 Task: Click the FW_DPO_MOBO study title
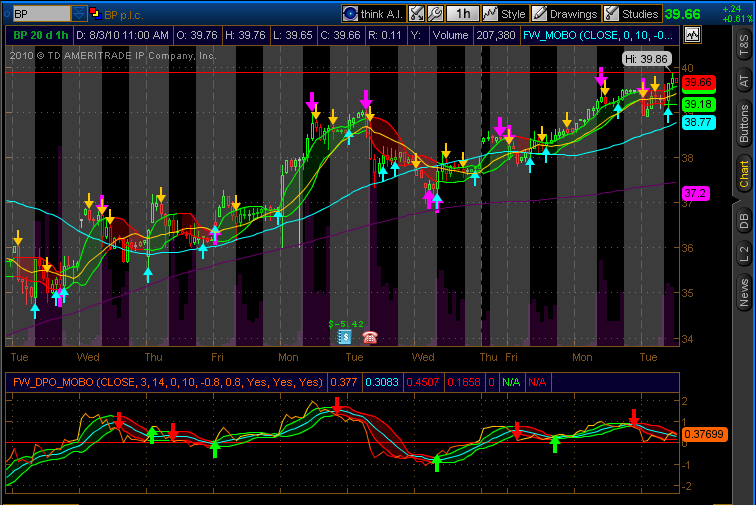tap(167, 382)
